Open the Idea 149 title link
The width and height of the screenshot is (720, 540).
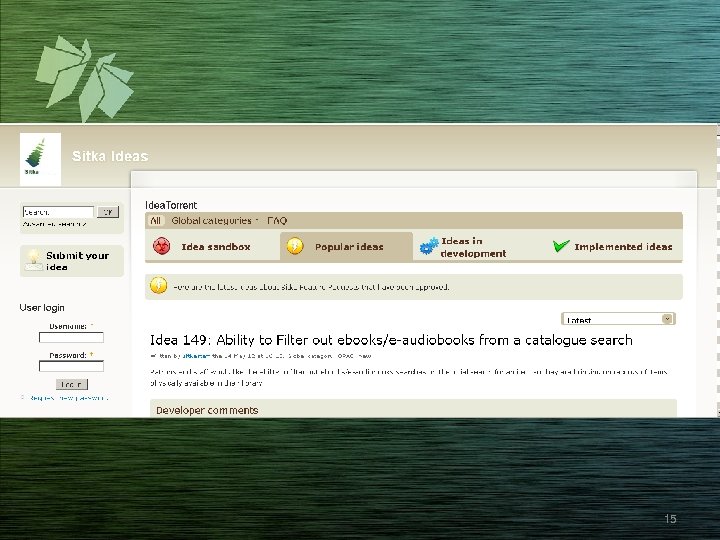391,340
